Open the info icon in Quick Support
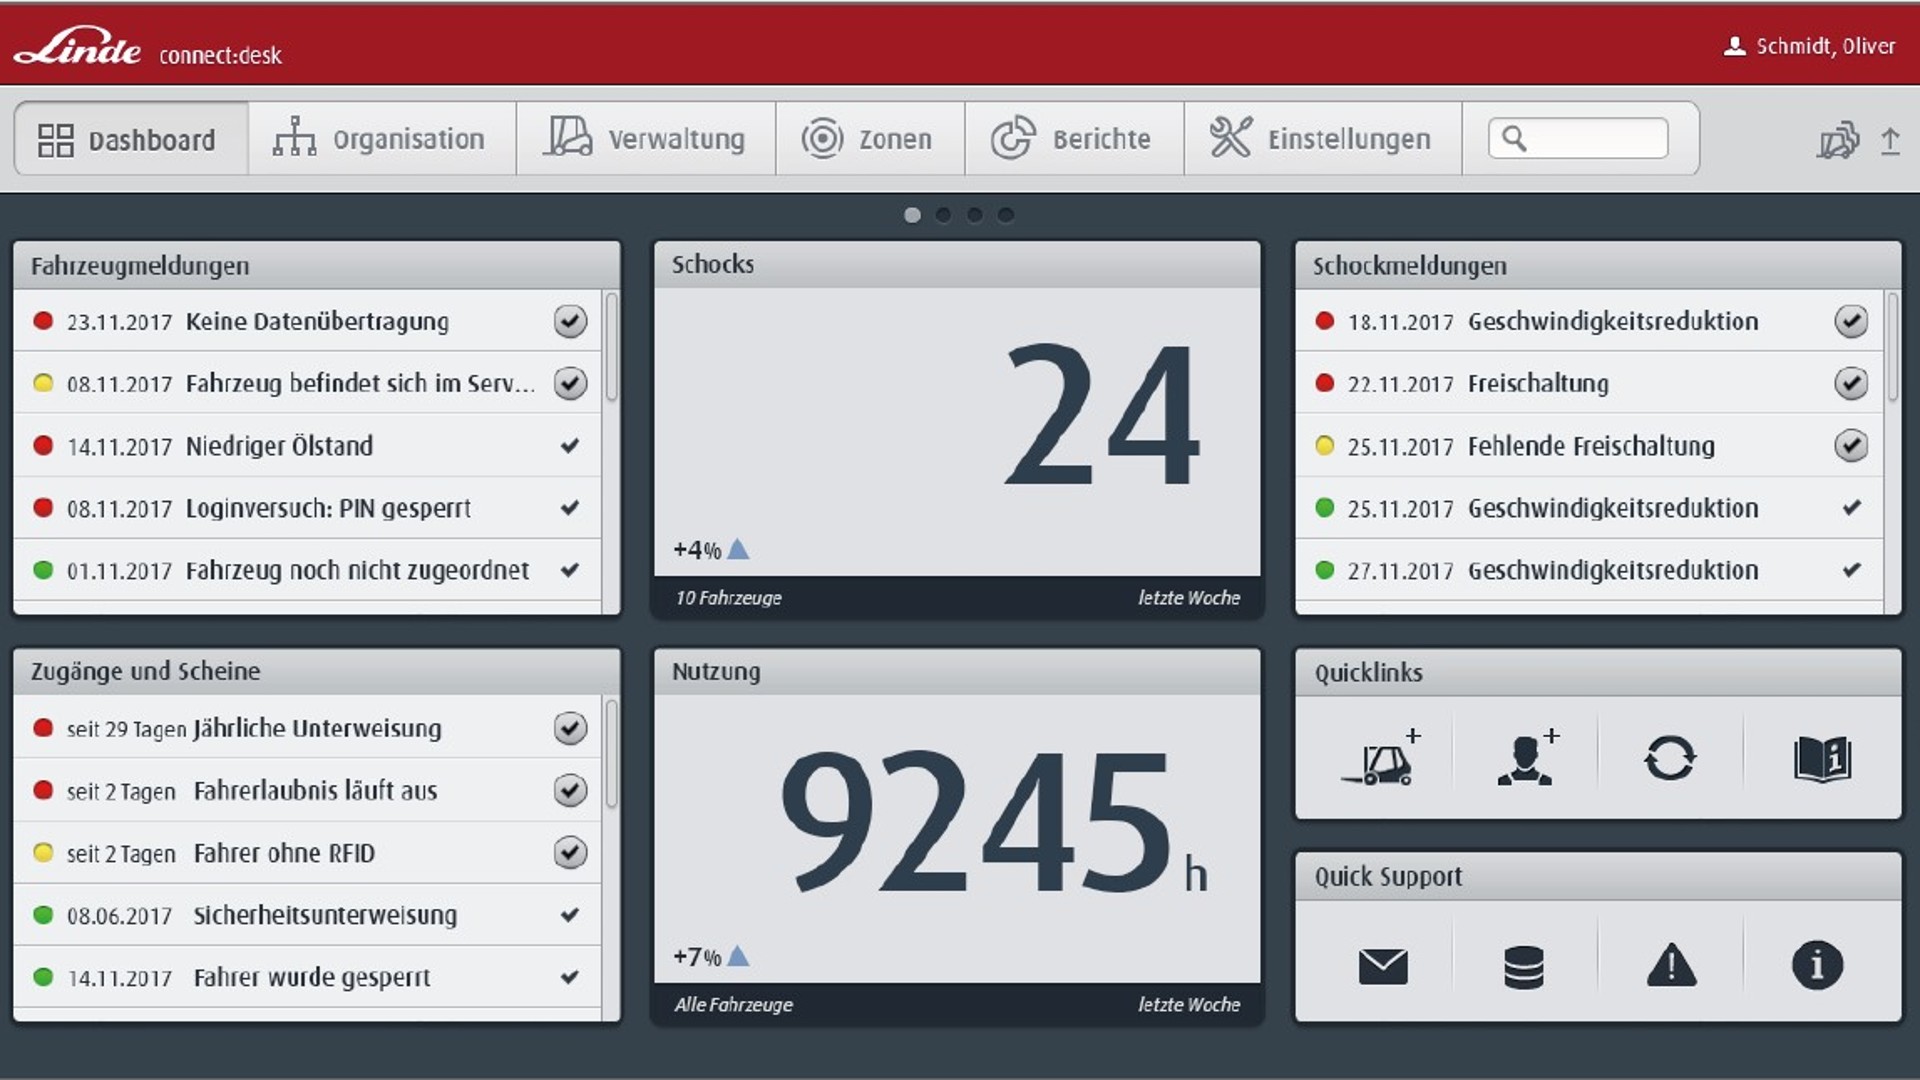The image size is (1920, 1080). pyautogui.click(x=1818, y=964)
